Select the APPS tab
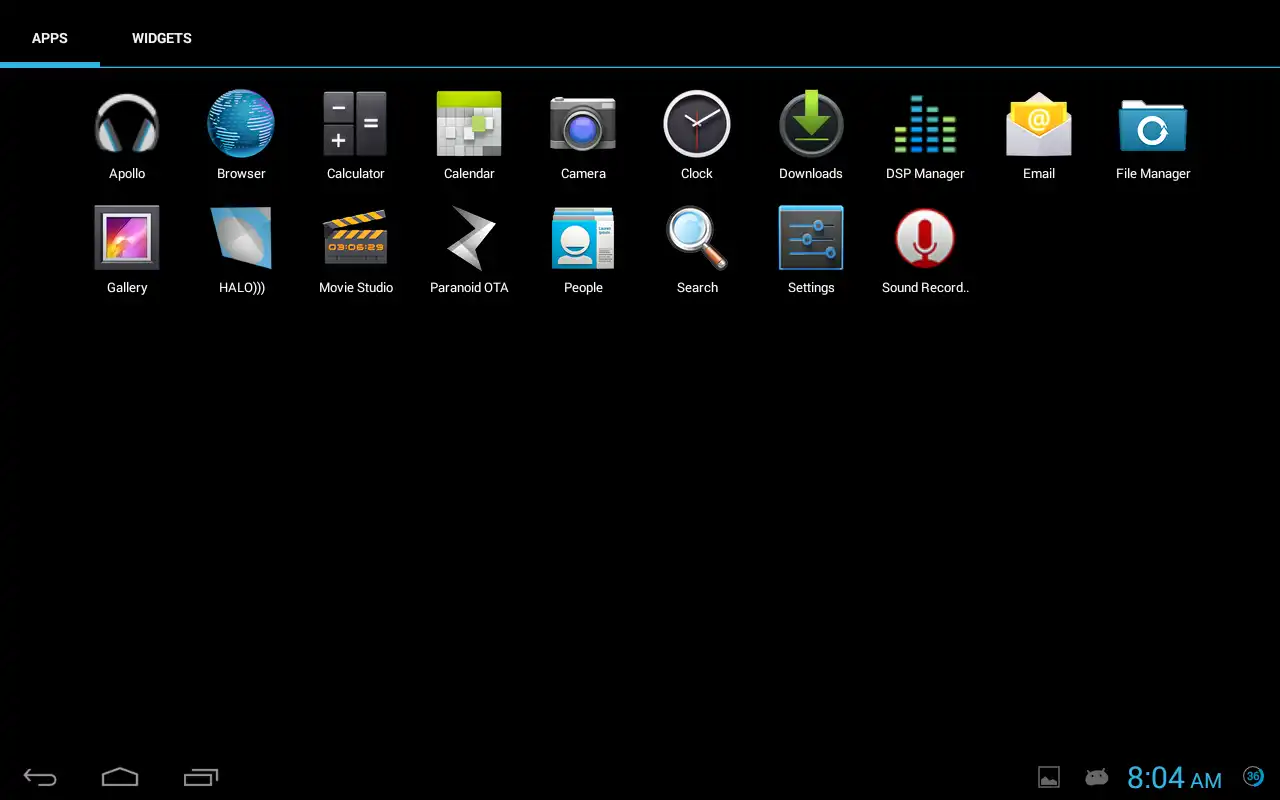Viewport: 1280px width, 800px height. (x=50, y=38)
